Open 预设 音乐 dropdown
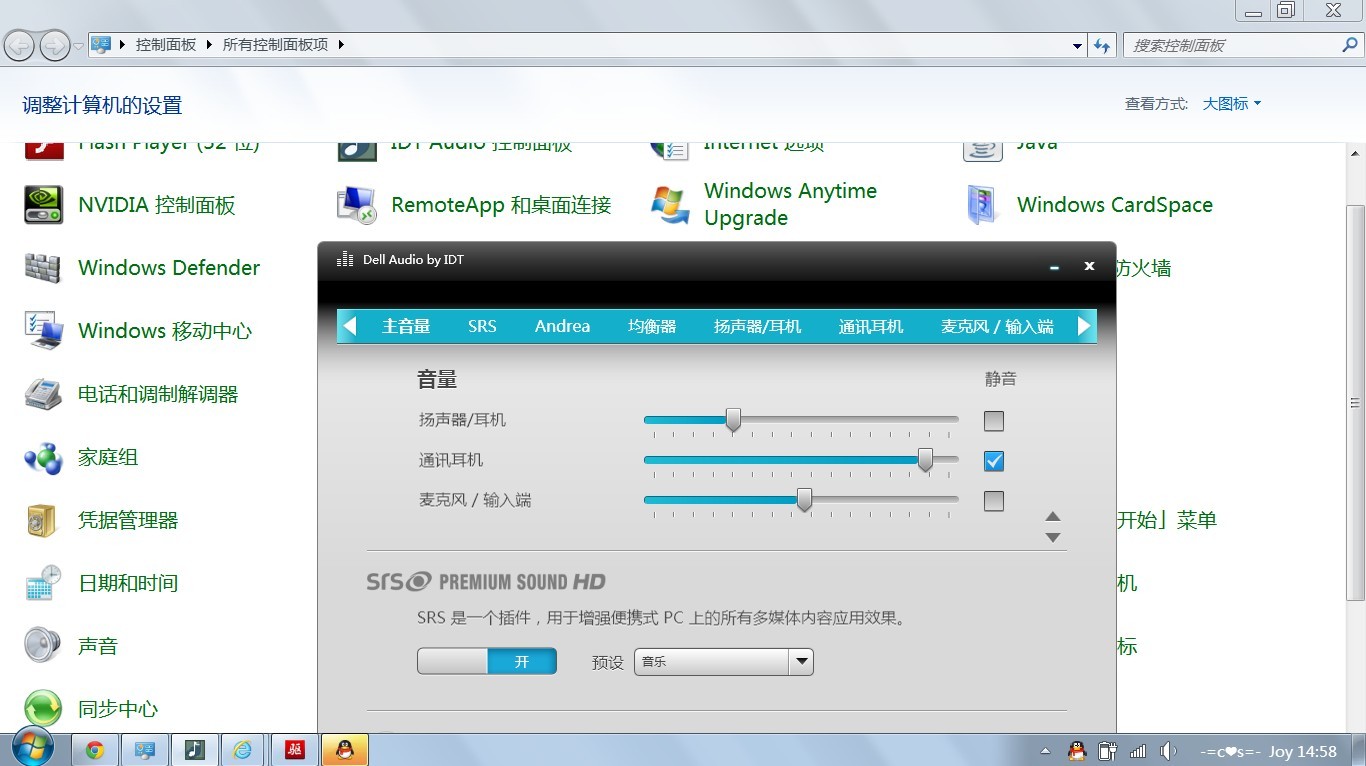This screenshot has height=766, width=1366. point(724,662)
